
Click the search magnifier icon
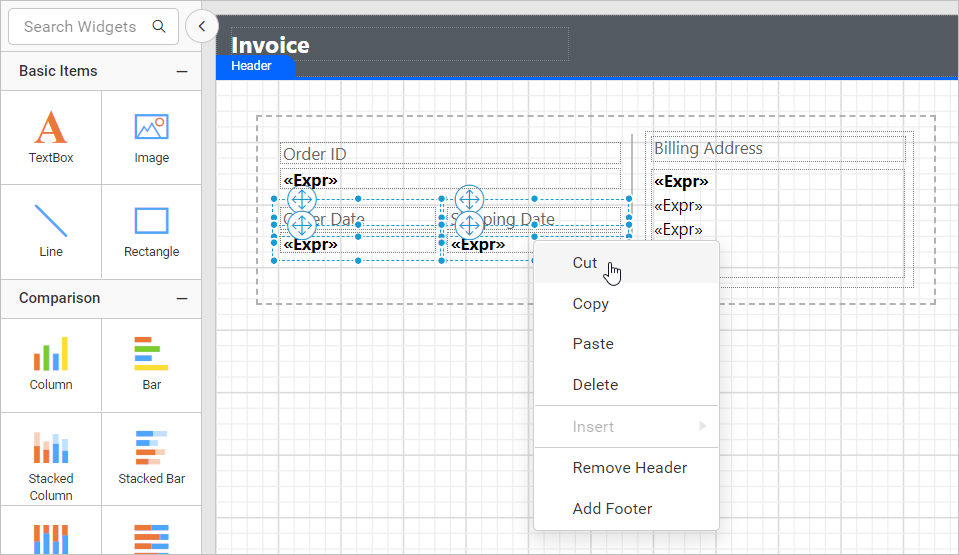coord(159,27)
